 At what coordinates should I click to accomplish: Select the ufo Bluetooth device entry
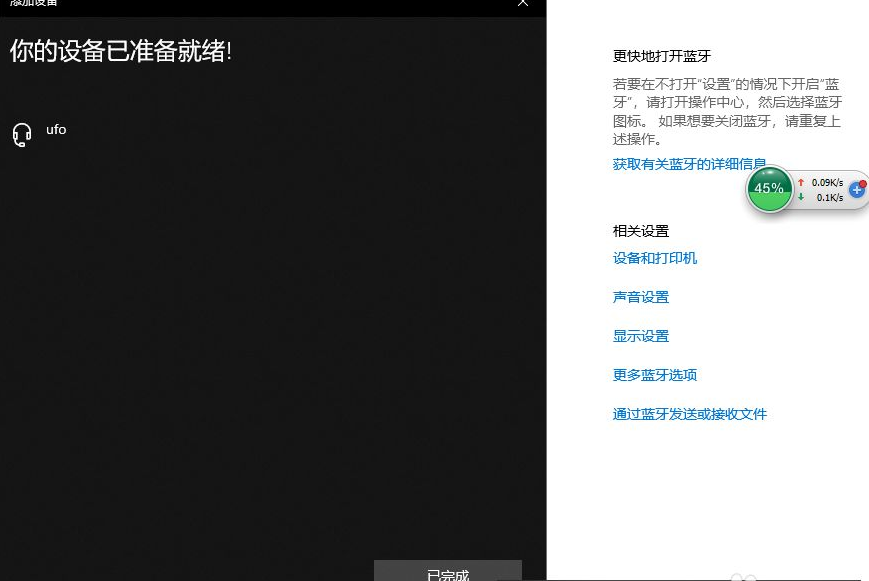click(56, 130)
